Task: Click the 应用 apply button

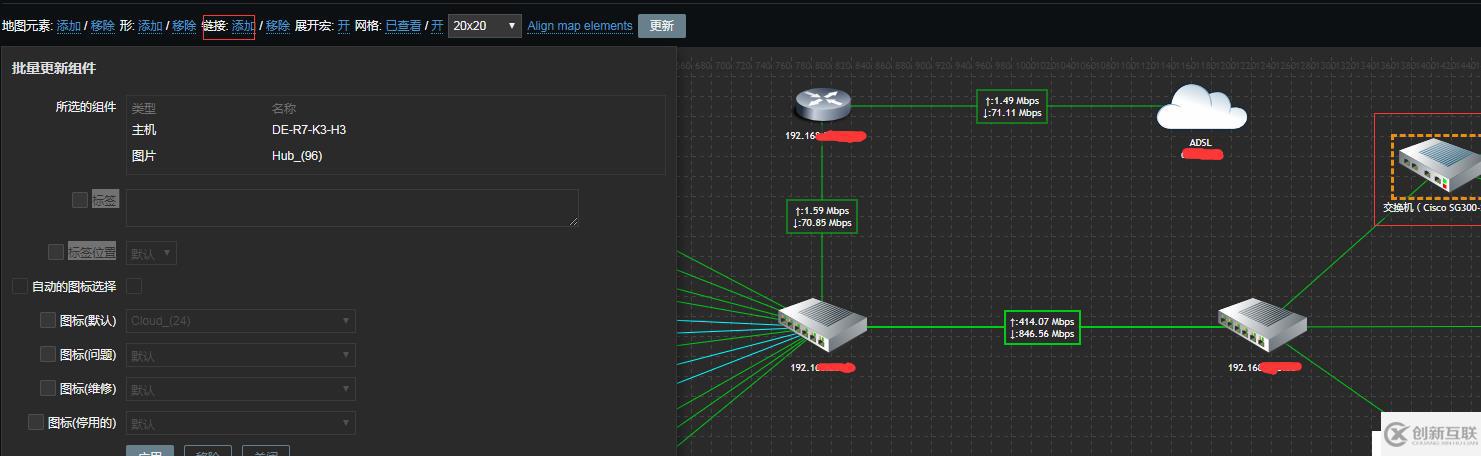Action: (150, 451)
